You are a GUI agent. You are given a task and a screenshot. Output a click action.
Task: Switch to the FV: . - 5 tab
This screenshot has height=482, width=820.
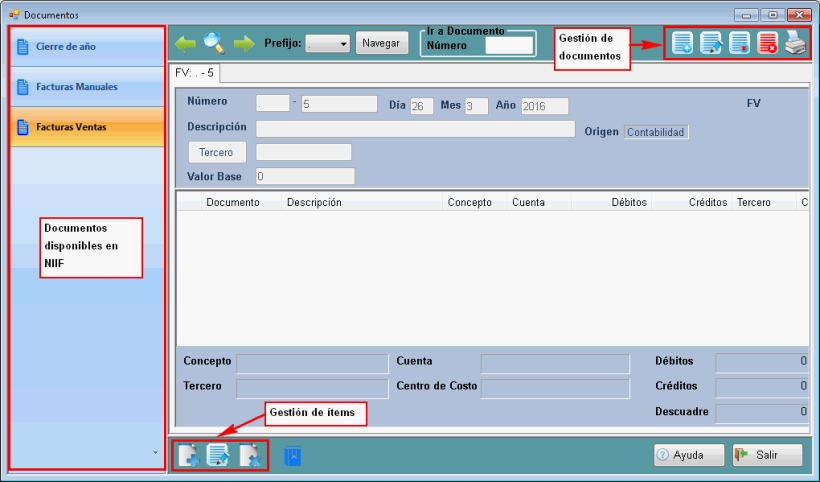click(194, 73)
